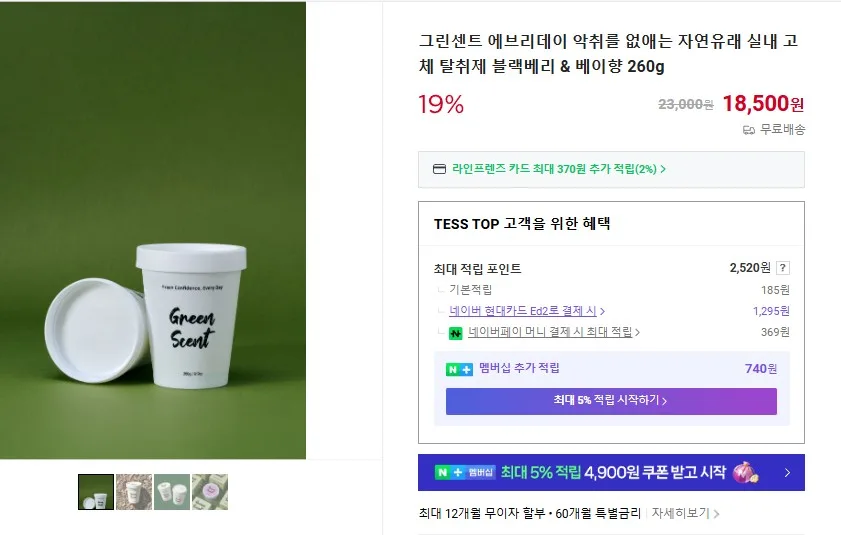Open 네이버페이 머니 결제 시 최대 적립 link
841x535 pixels.
[554, 332]
